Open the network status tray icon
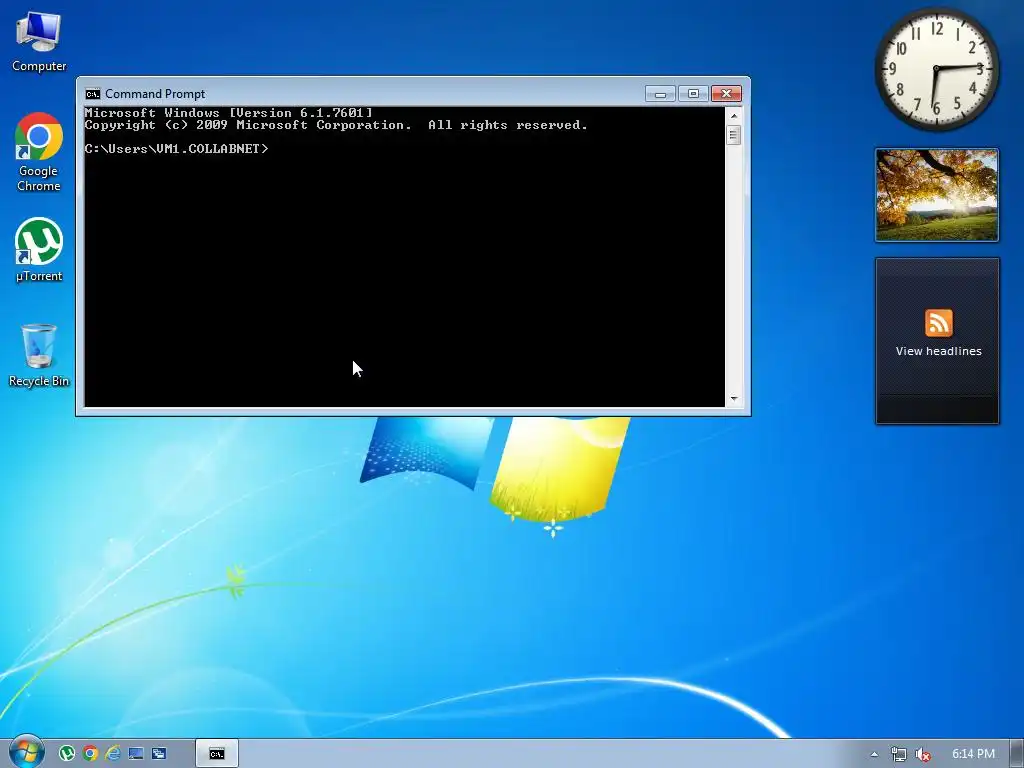This screenshot has width=1024, height=768. point(899,754)
